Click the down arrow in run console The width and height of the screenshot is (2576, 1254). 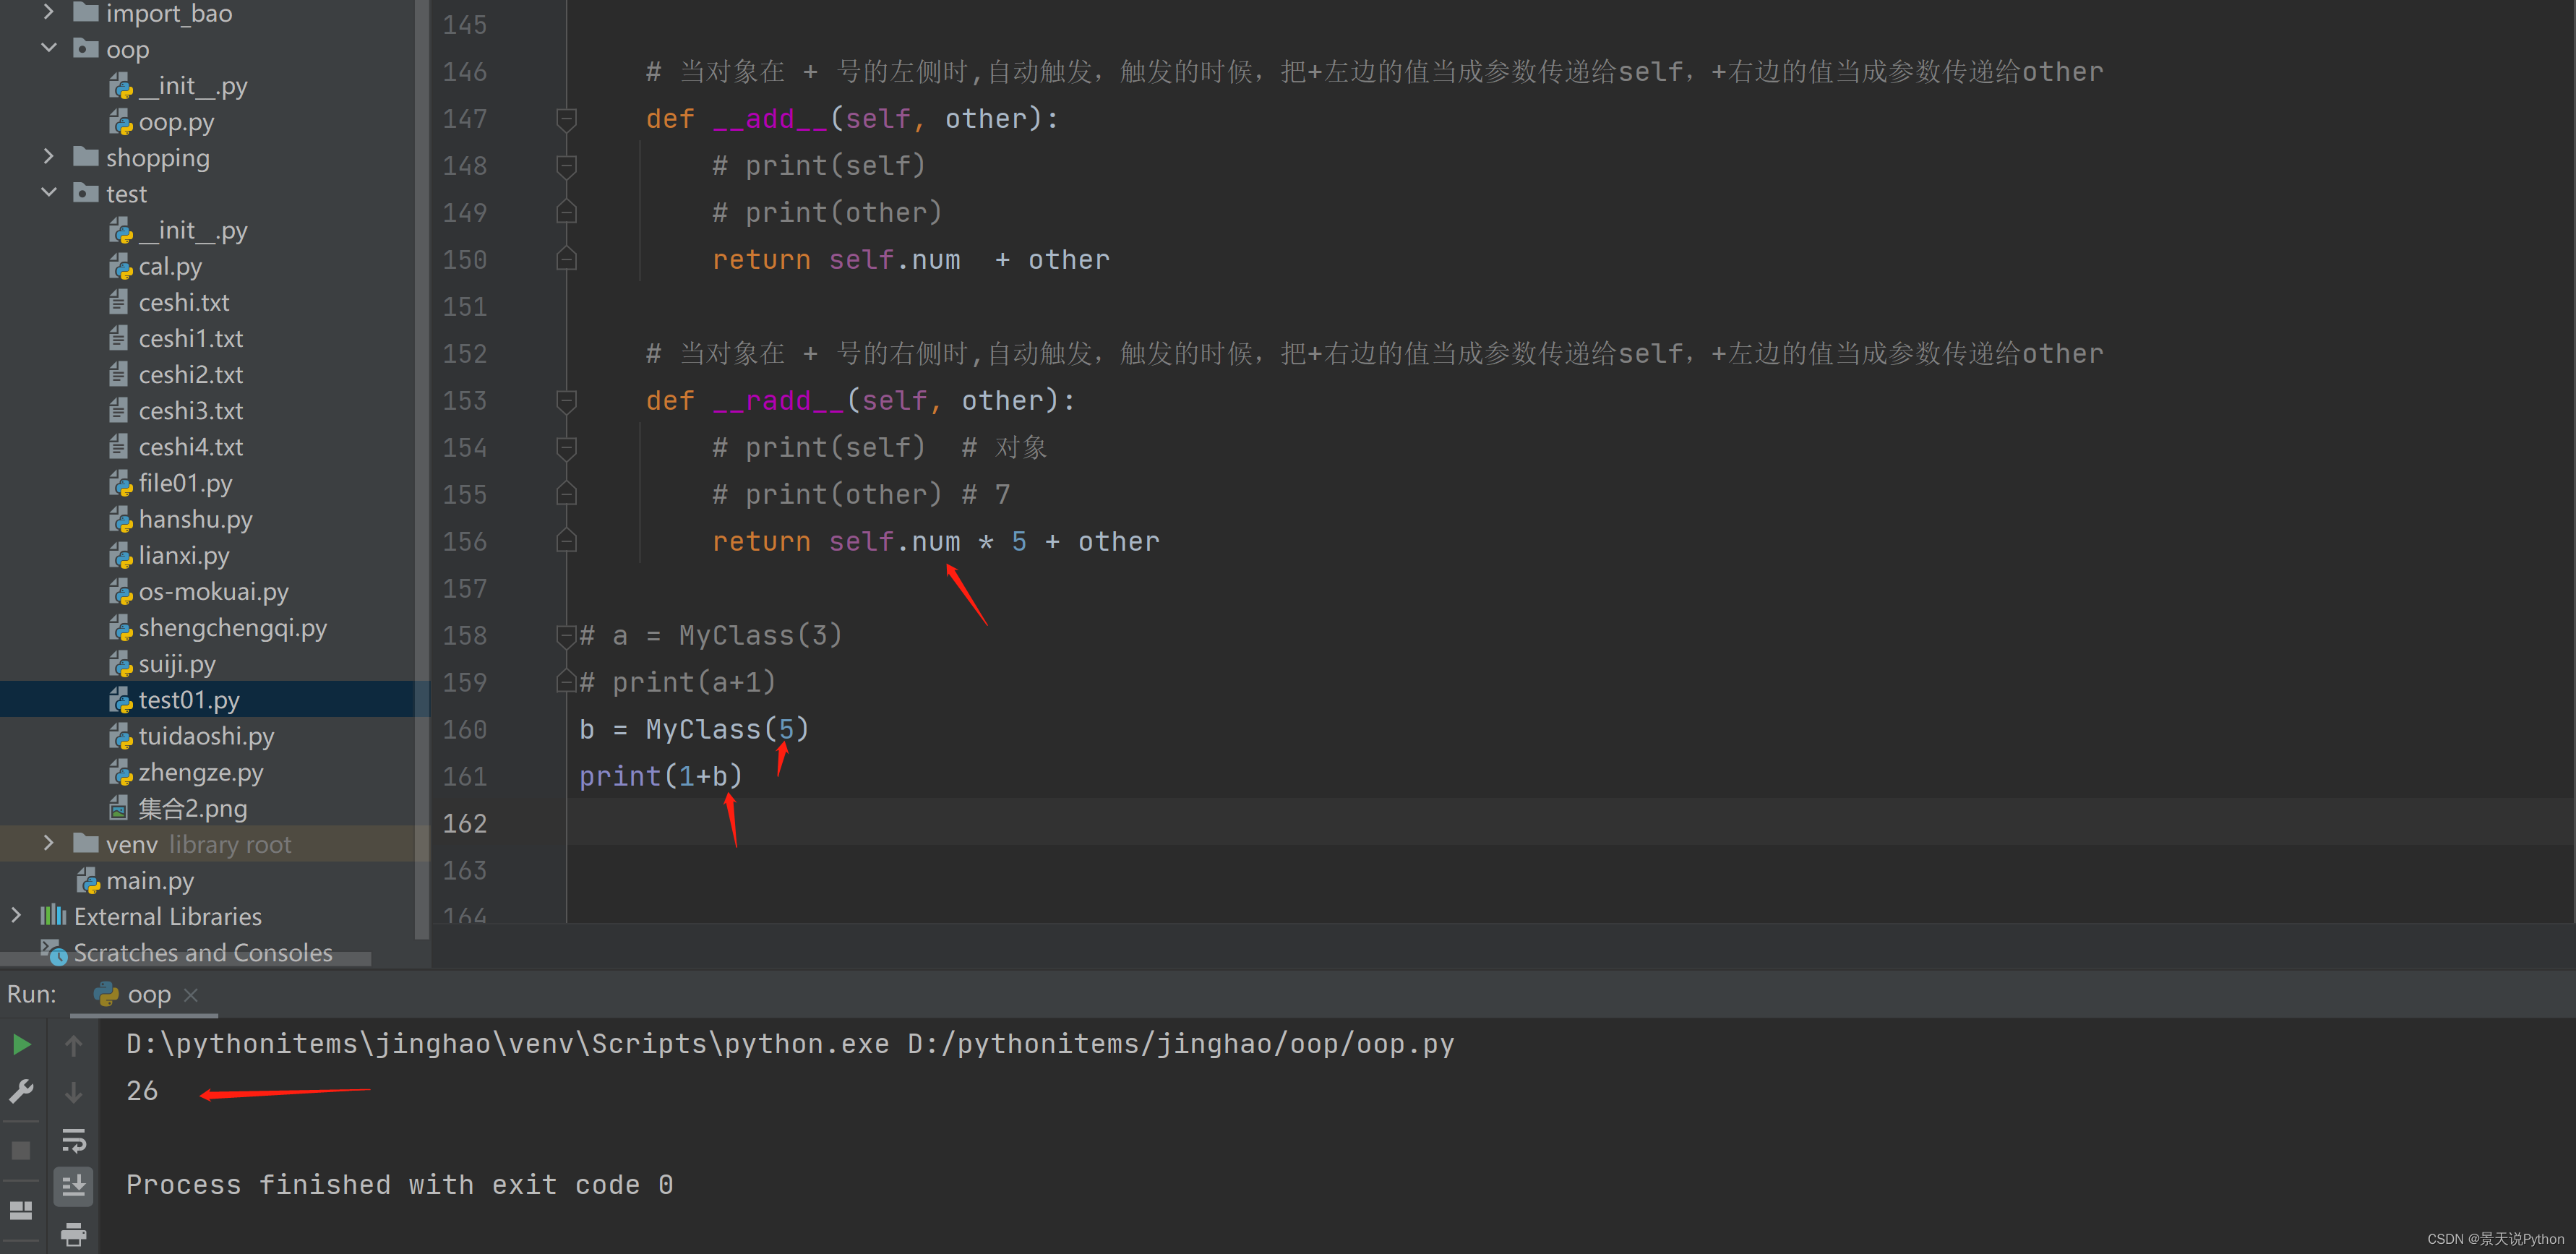[74, 1092]
